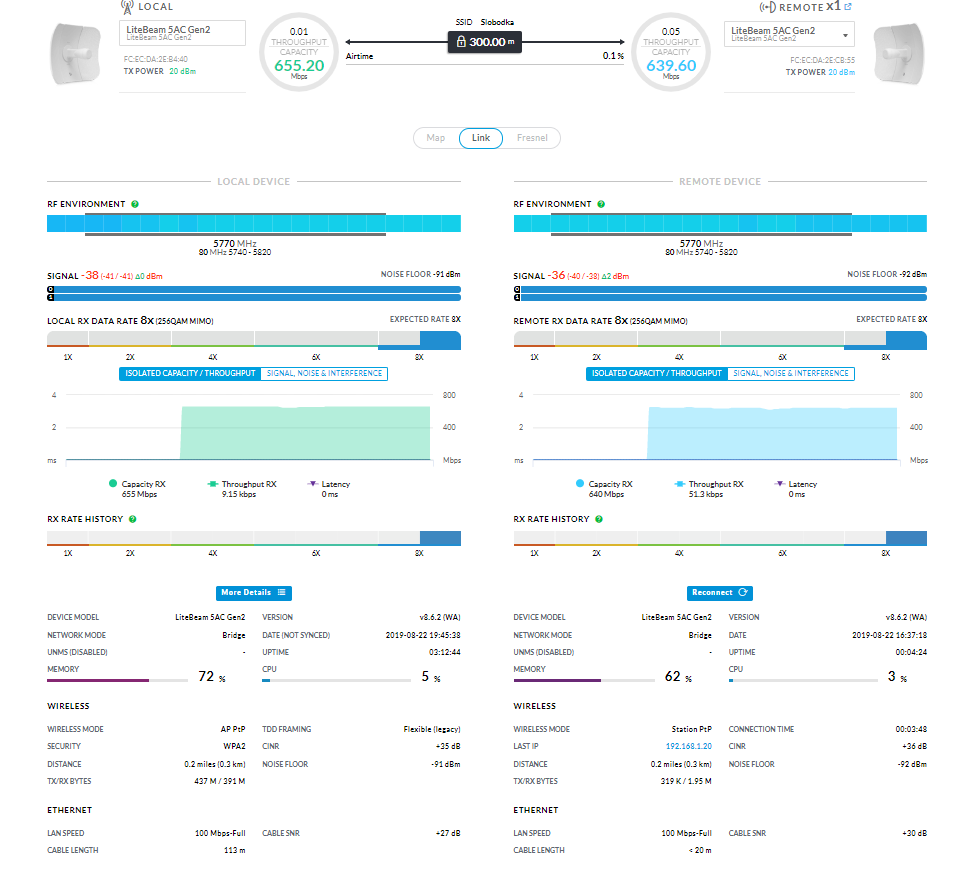Viewport: 968px width, 882px height.
Task: Click the local RF Environment help icon
Action: point(135,204)
